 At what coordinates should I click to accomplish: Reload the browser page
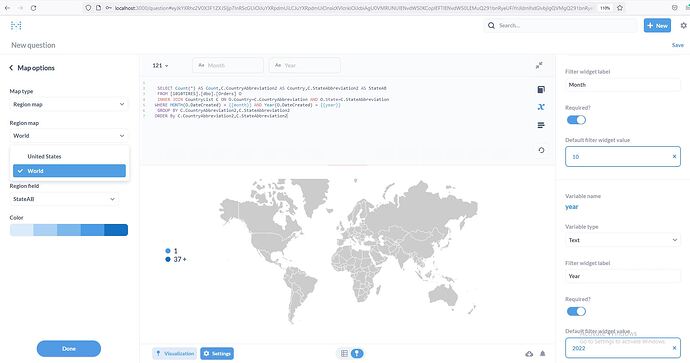tap(33, 8)
